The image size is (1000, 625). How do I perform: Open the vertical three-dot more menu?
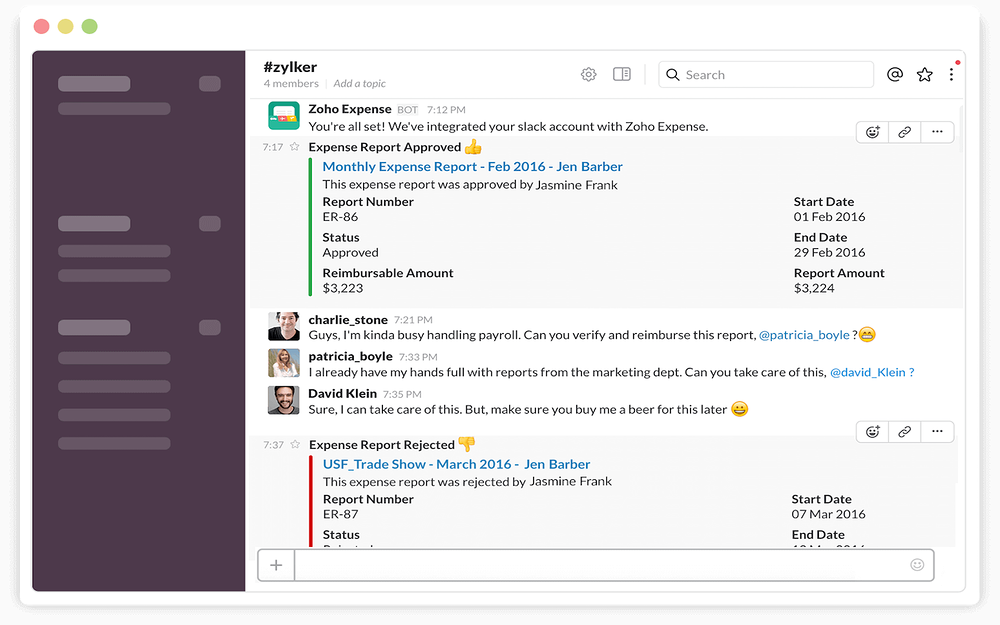[x=951, y=75]
